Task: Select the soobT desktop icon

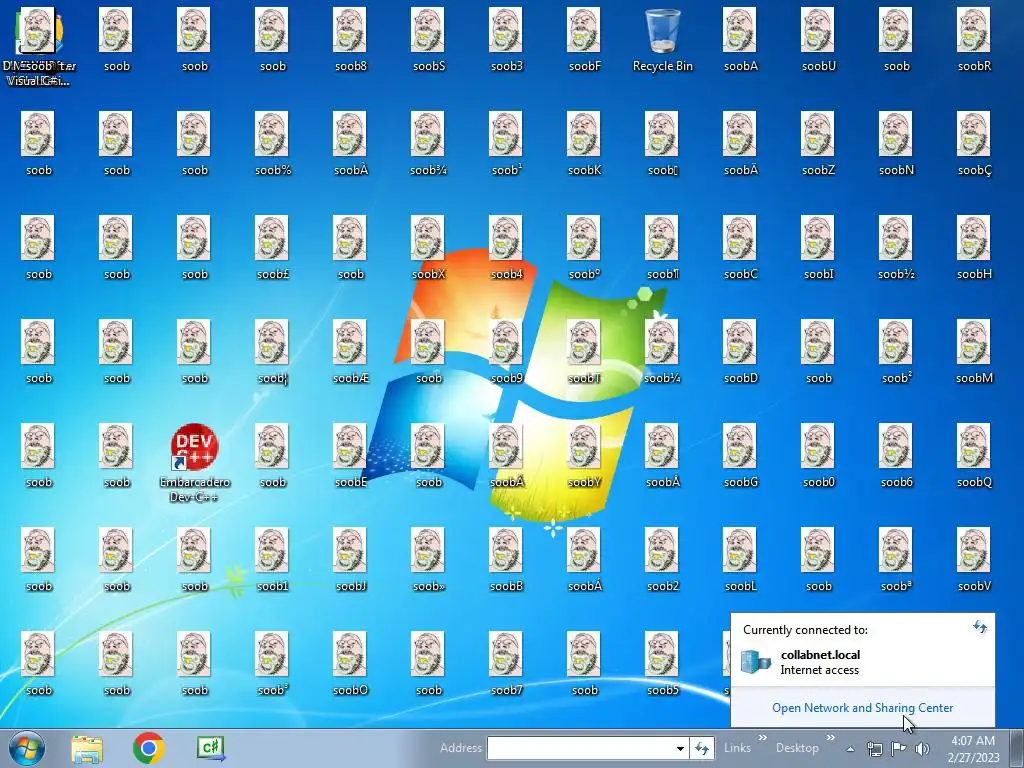Action: [x=584, y=352]
